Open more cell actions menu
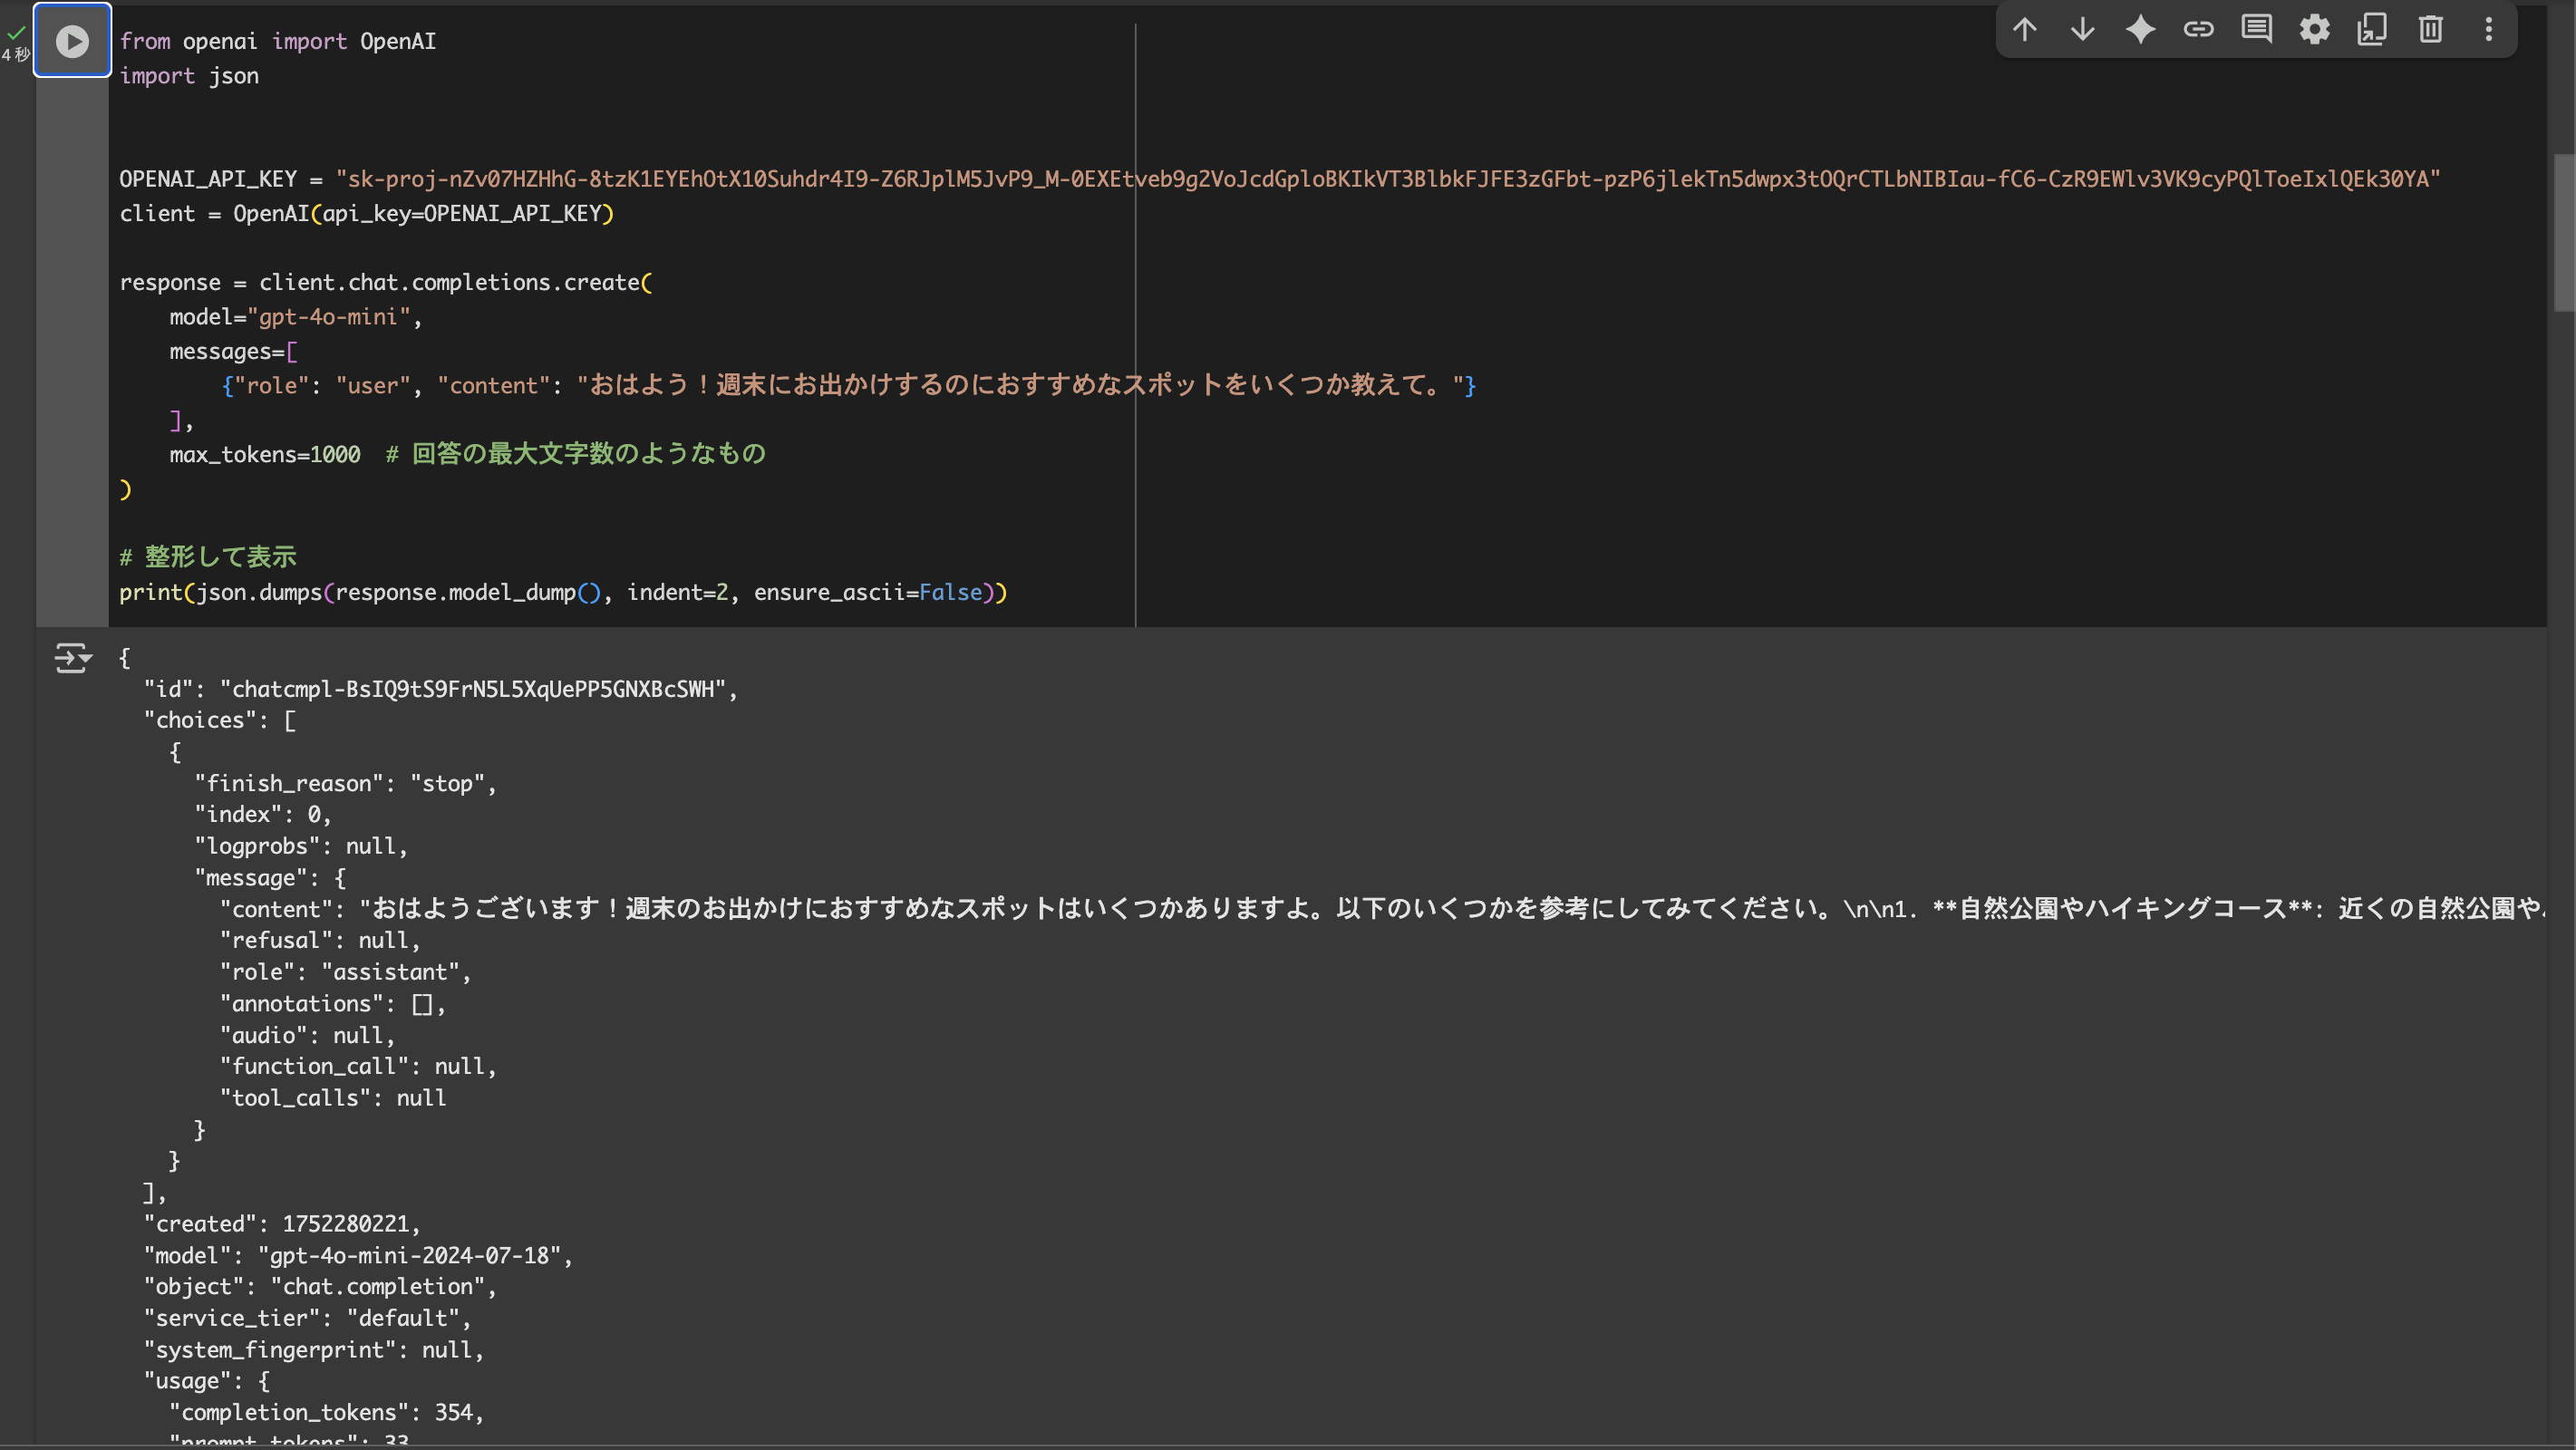The width and height of the screenshot is (2576, 1450). [2488, 30]
